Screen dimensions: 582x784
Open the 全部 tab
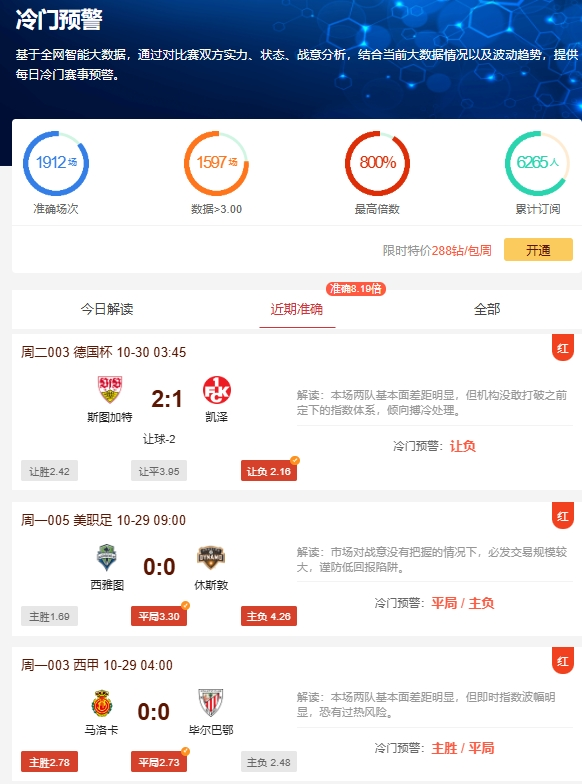click(487, 309)
